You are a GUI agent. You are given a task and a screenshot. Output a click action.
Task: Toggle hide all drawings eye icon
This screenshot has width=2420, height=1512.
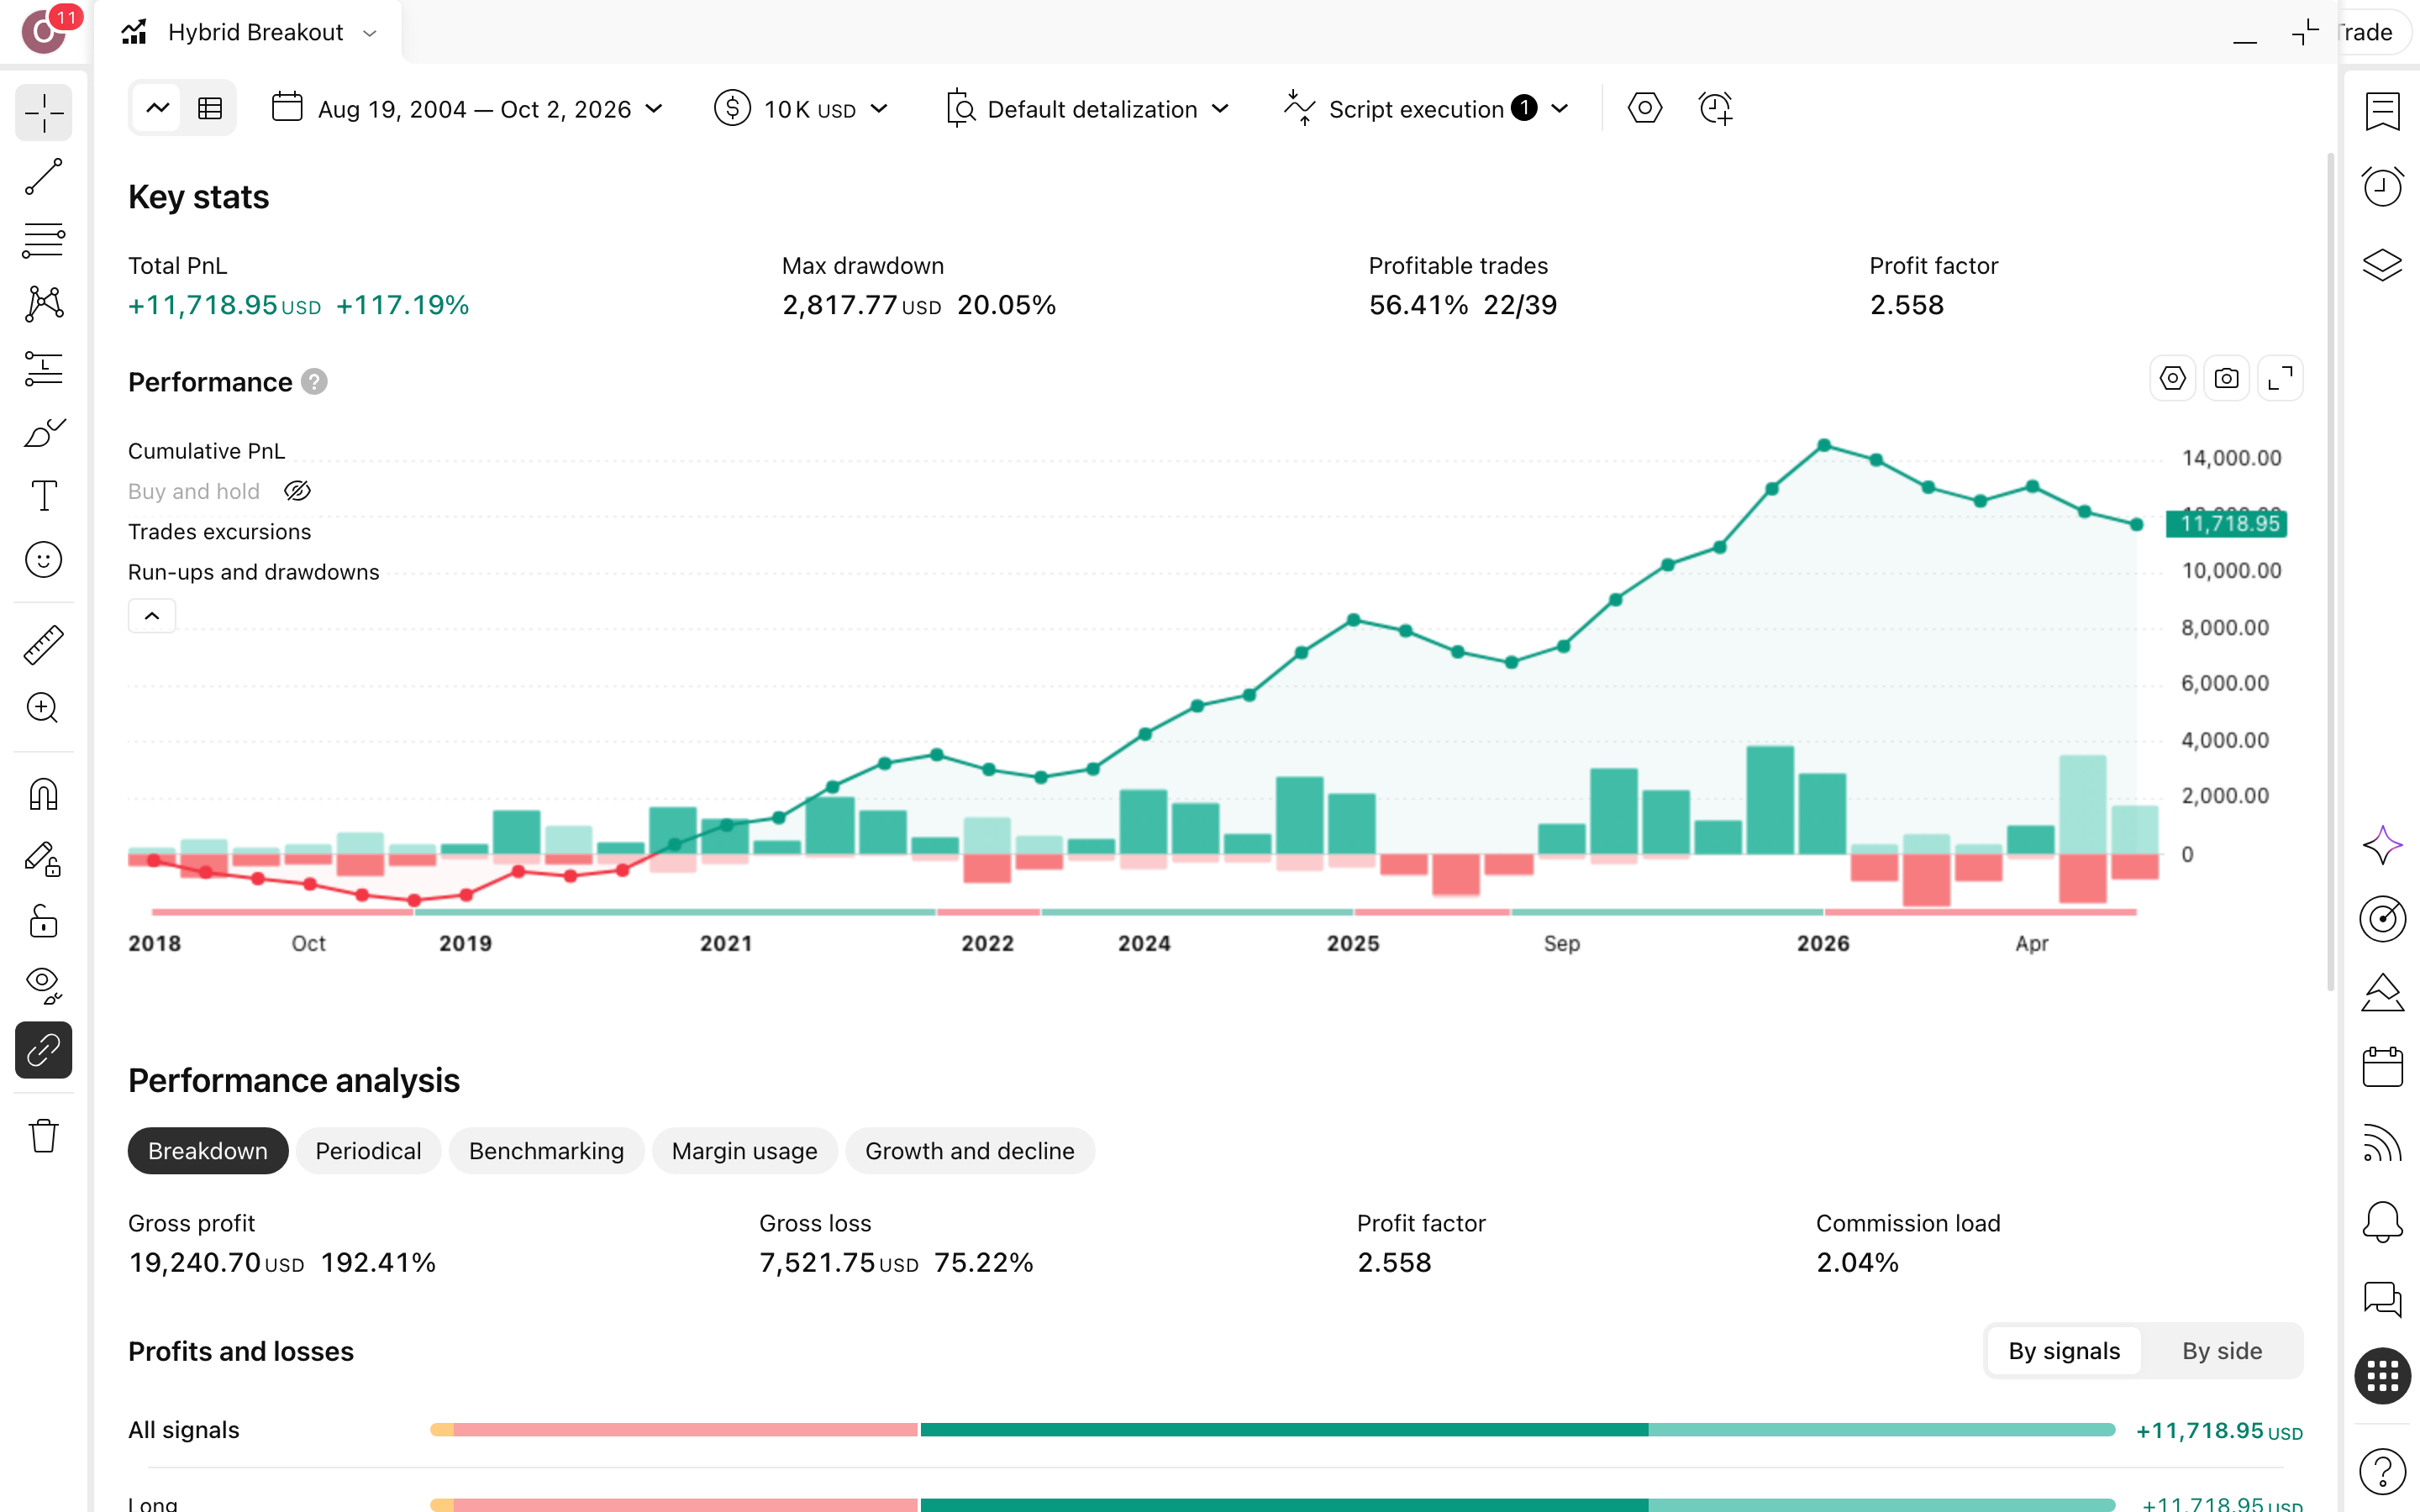point(44,986)
